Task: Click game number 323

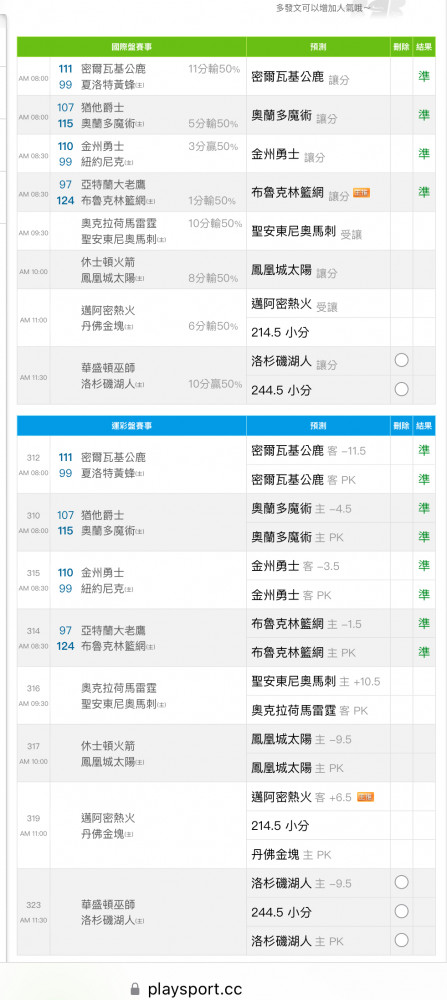Action: [x=33, y=904]
